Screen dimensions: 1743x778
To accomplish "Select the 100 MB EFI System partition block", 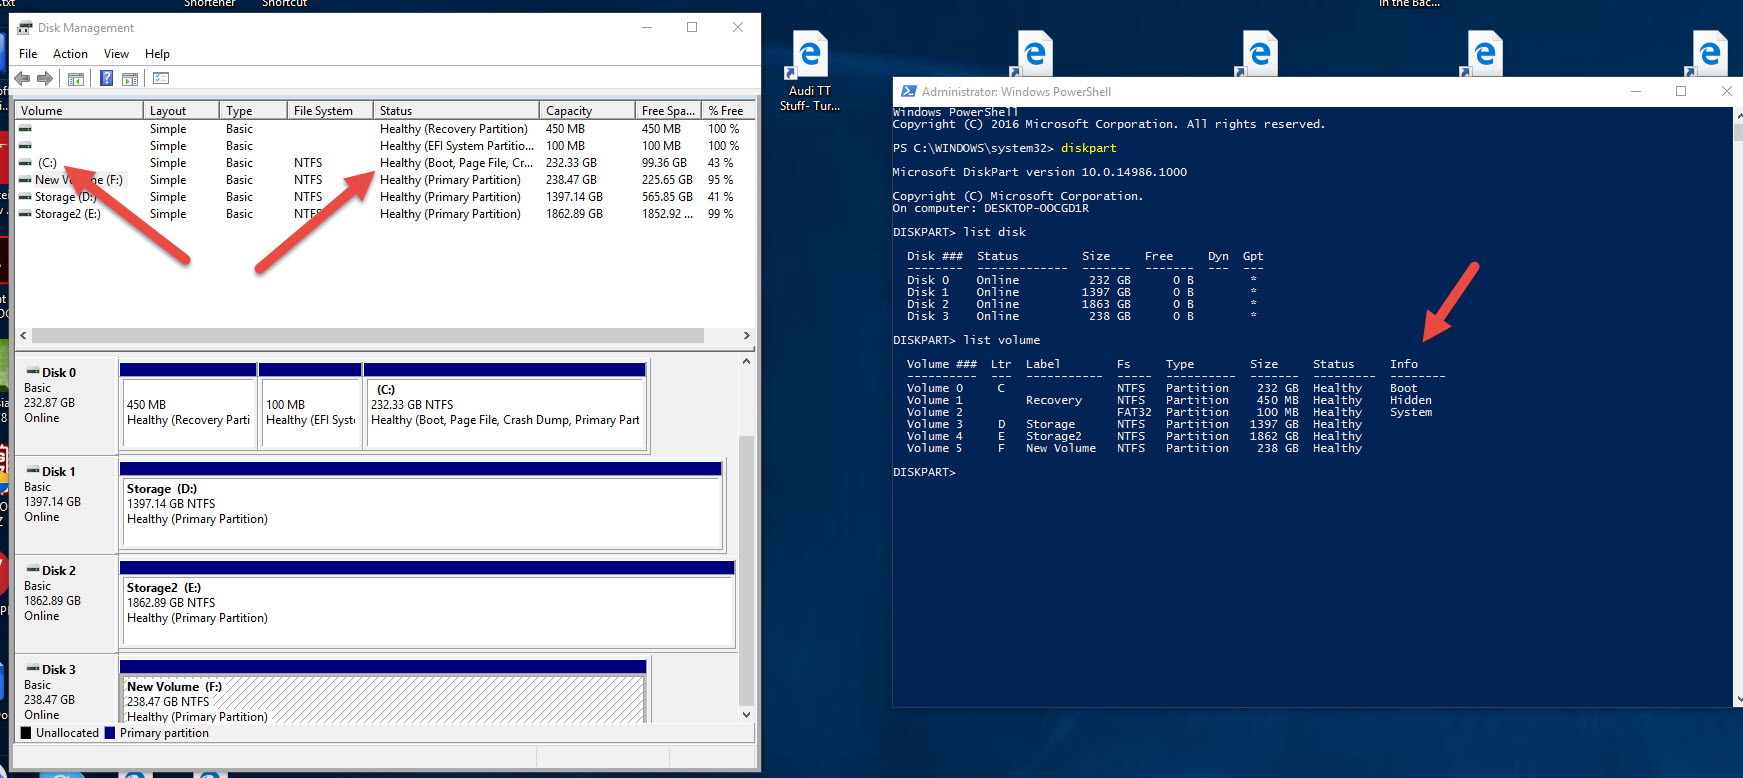I will [x=310, y=411].
